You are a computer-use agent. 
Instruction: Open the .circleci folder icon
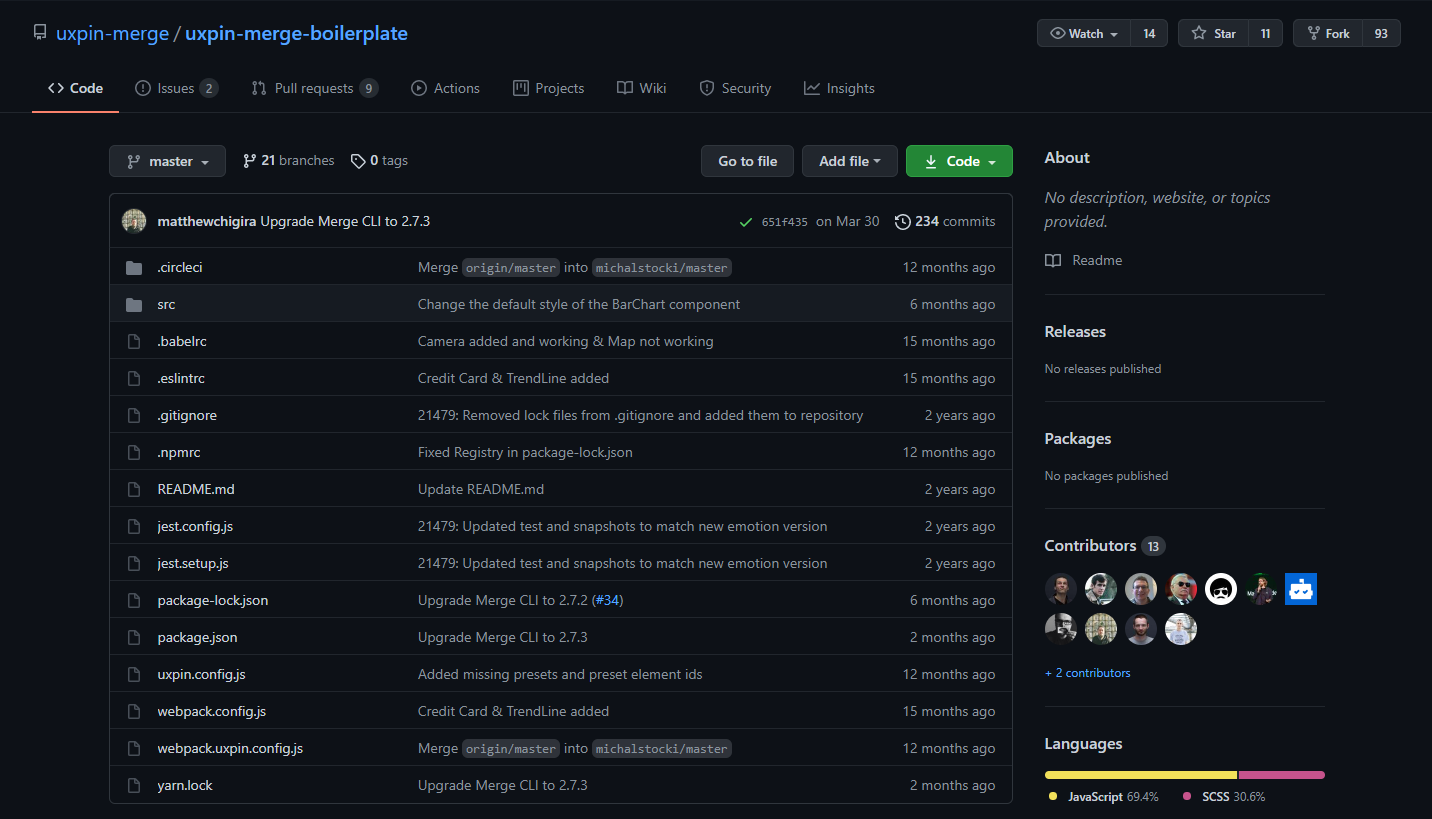tap(134, 267)
